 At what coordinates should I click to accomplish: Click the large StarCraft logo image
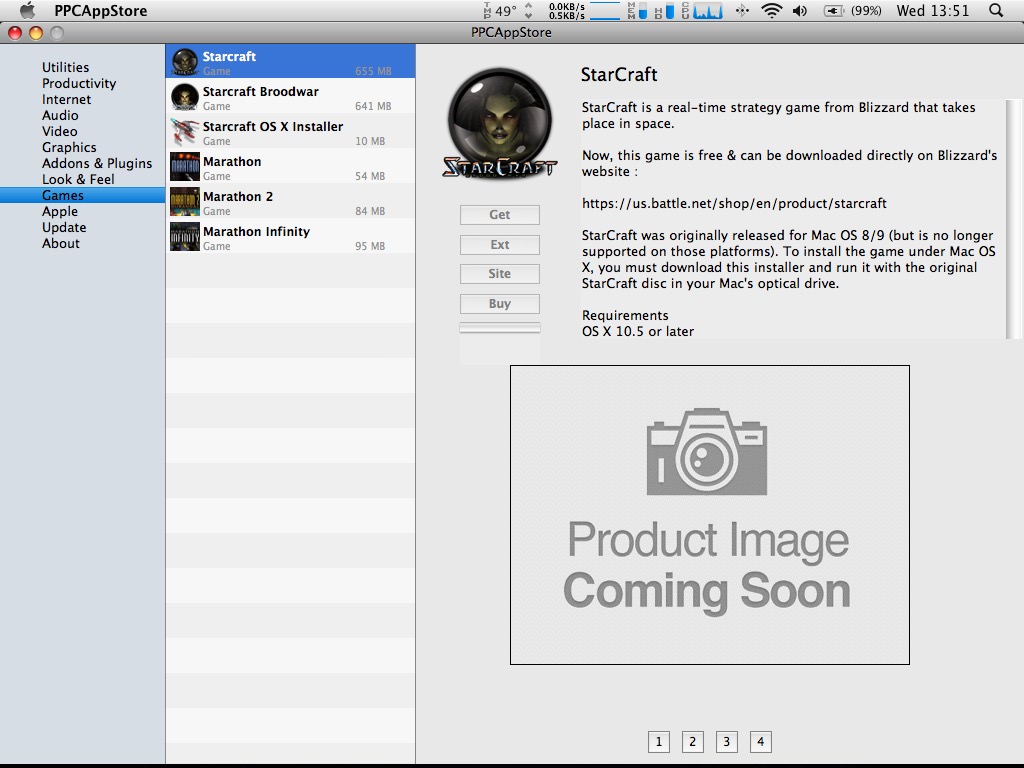[500, 123]
